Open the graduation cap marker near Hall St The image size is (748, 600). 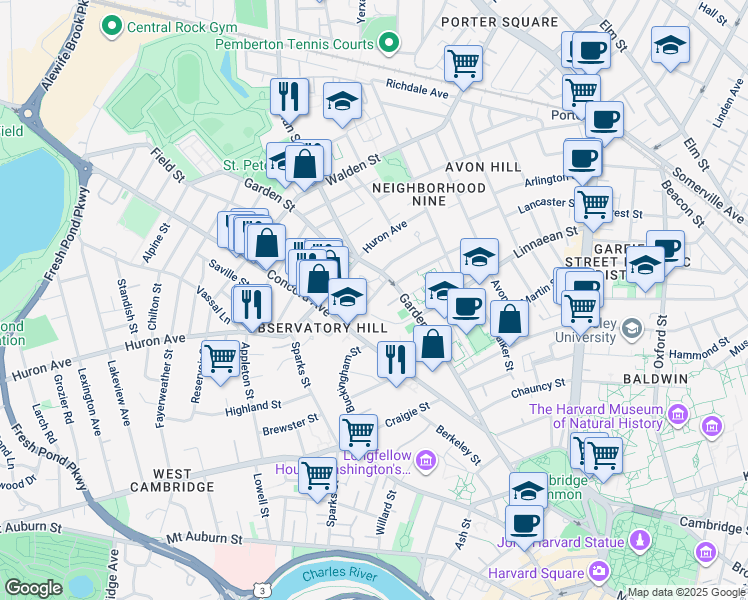click(x=670, y=47)
